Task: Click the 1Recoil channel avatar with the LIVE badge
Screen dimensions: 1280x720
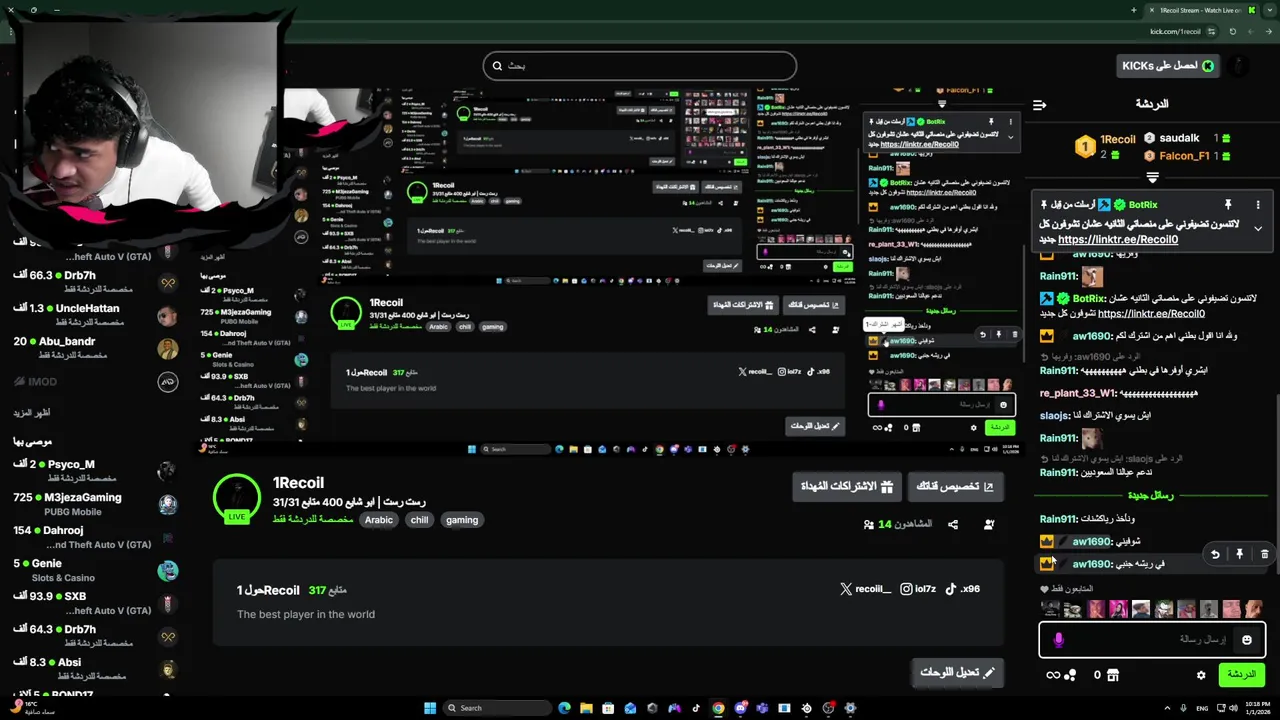Action: (x=237, y=498)
